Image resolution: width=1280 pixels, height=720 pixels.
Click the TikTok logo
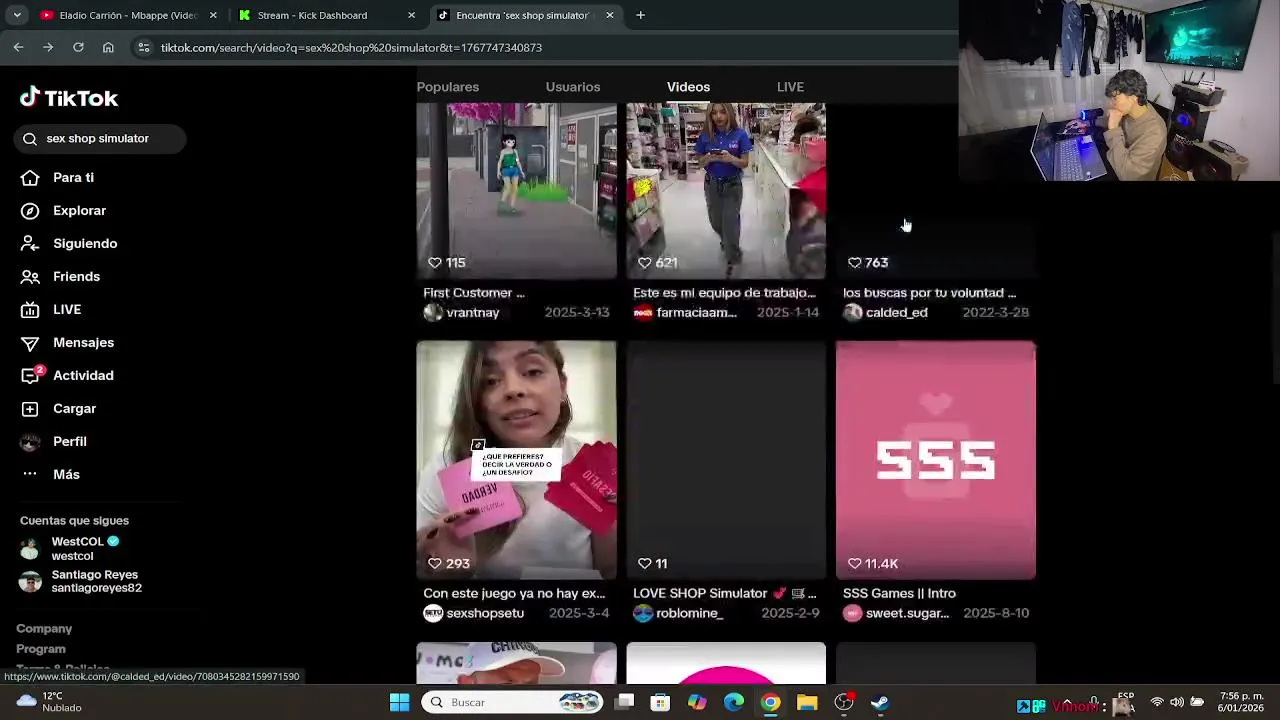(69, 97)
